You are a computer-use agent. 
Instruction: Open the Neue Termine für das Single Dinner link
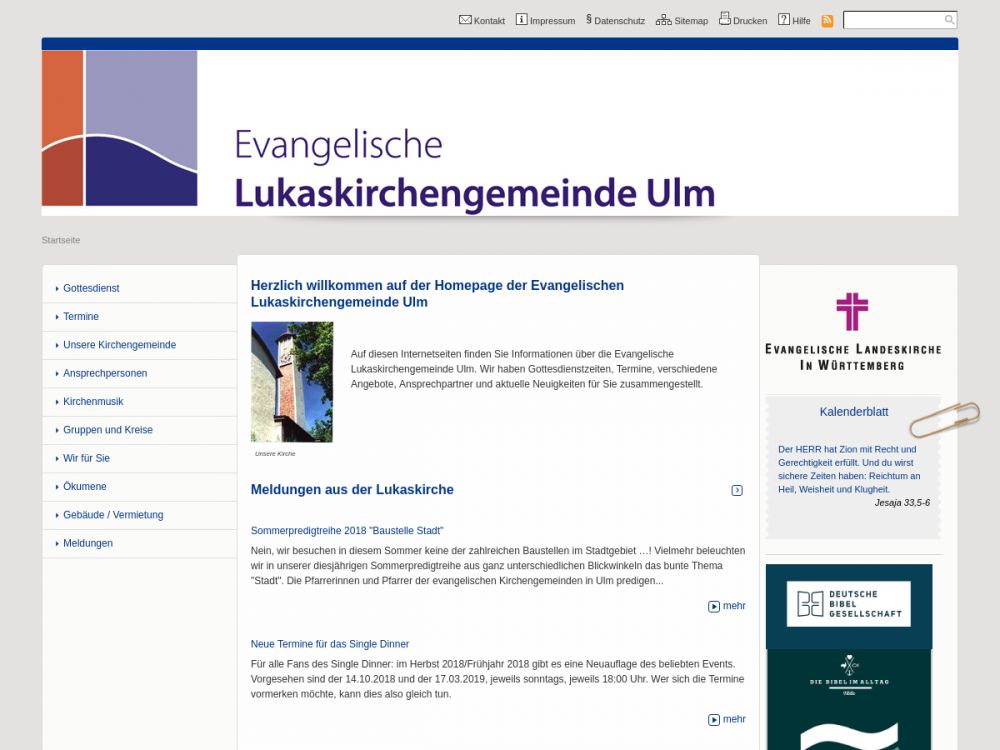pyautogui.click(x=330, y=644)
